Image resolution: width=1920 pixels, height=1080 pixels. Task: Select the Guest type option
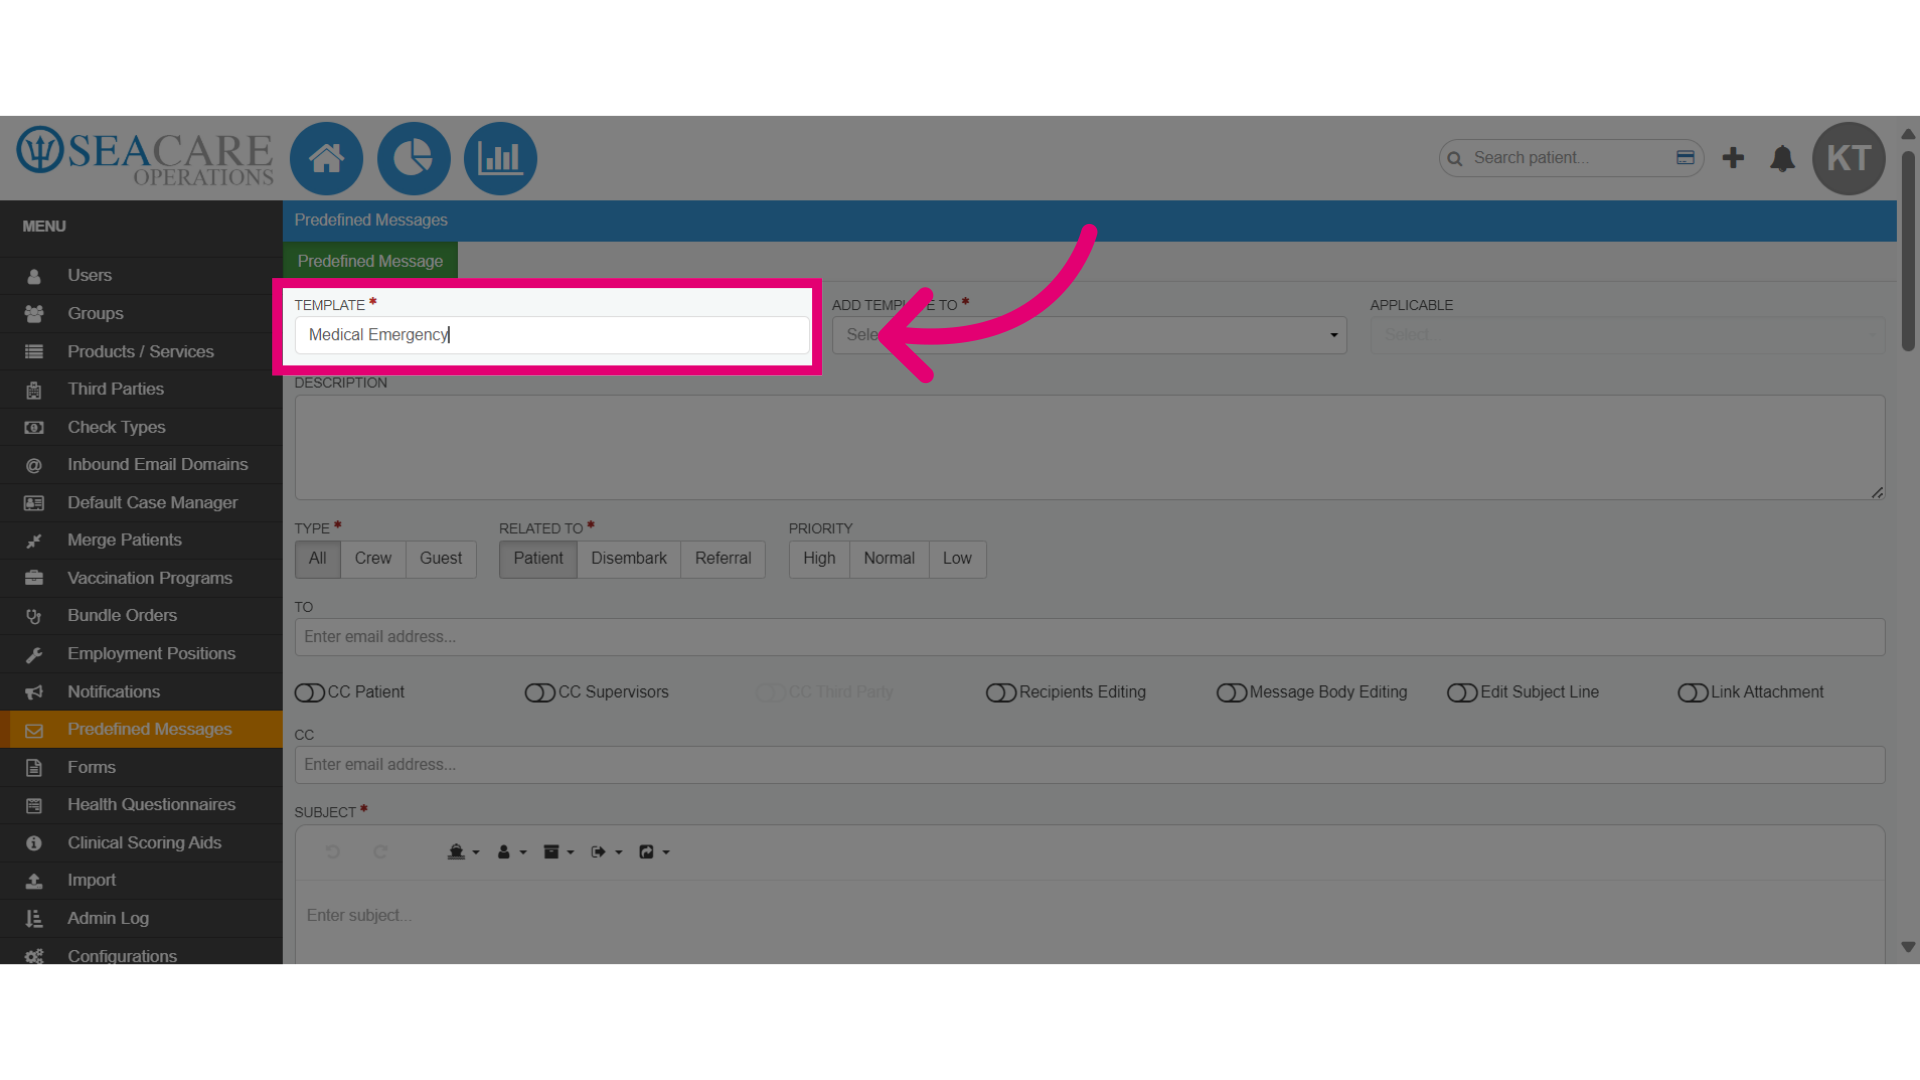pos(441,559)
